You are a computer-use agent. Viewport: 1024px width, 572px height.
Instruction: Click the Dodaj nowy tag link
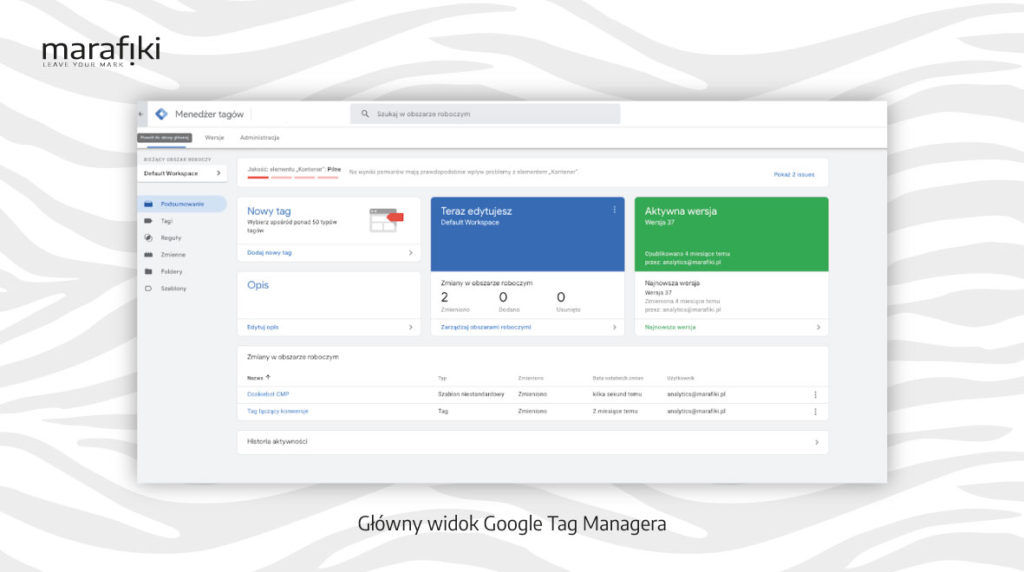(269, 253)
